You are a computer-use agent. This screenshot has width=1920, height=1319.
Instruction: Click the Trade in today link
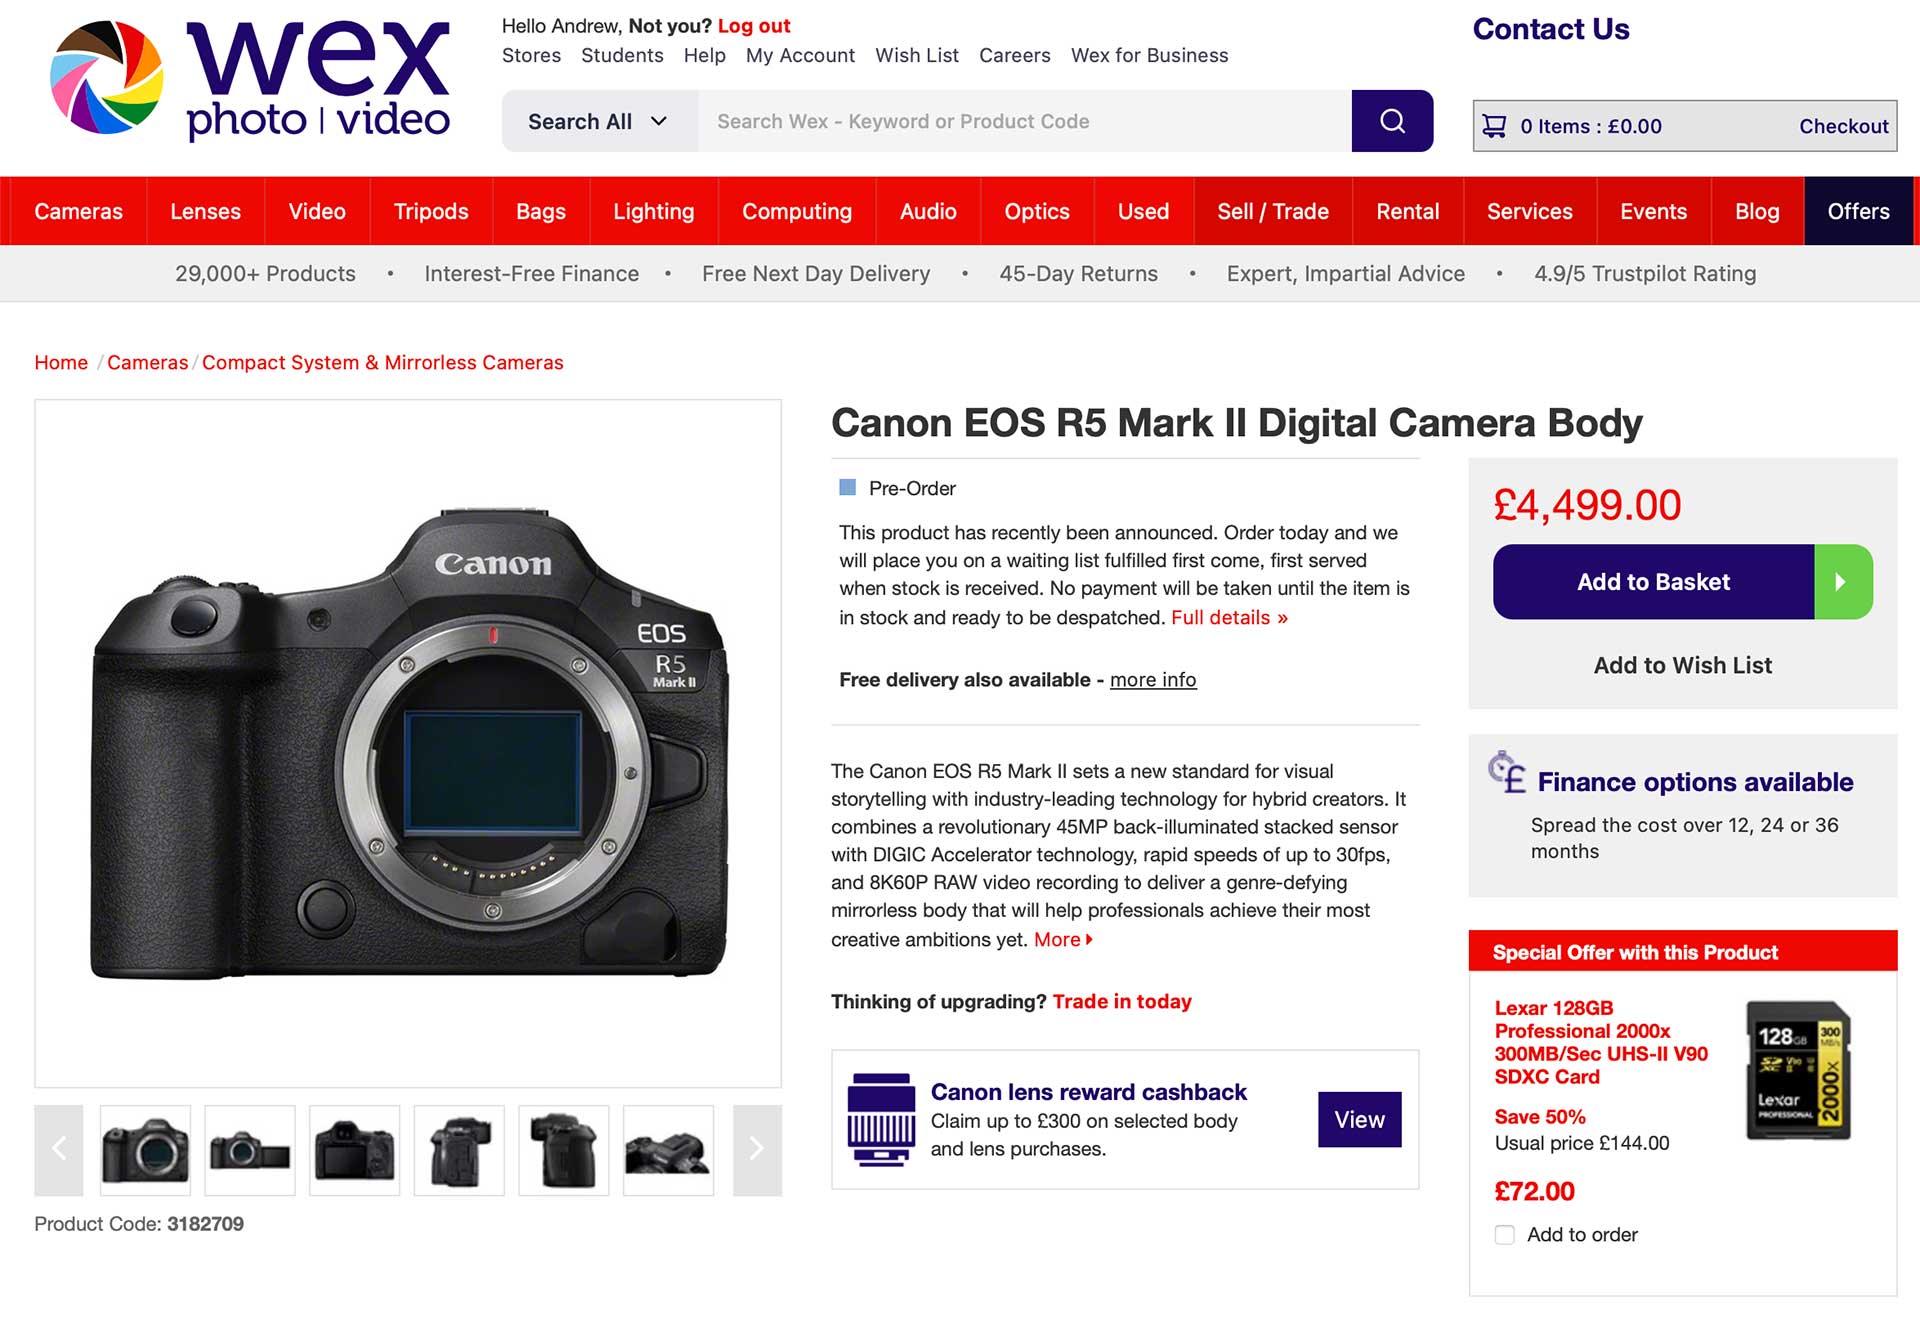(x=1122, y=1002)
